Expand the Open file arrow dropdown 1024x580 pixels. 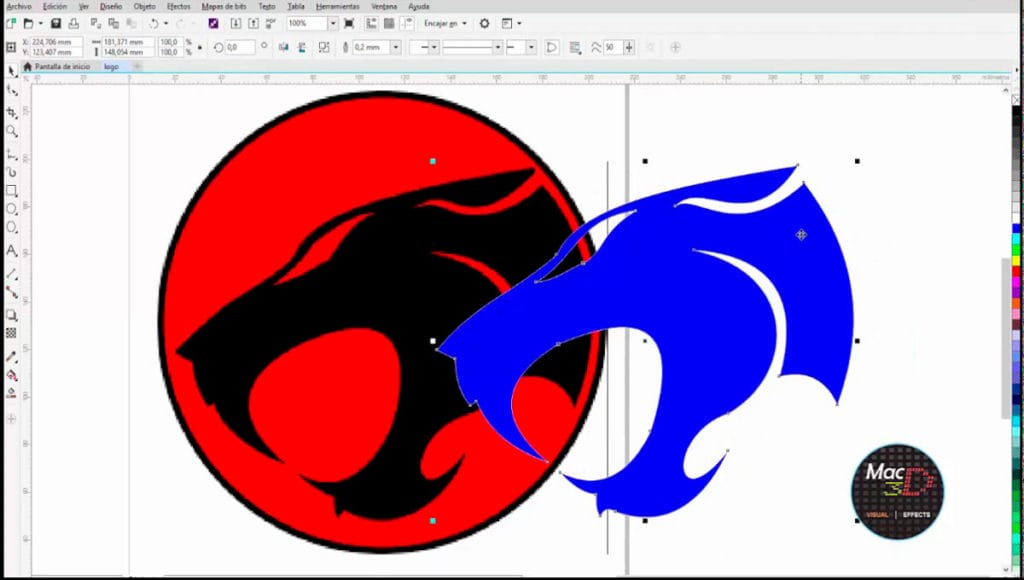tap(40, 24)
